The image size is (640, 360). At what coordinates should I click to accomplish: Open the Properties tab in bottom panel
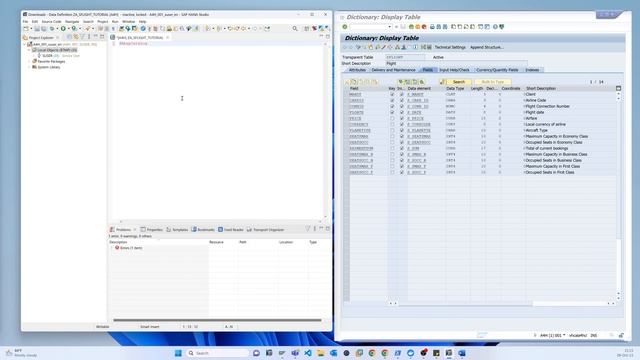(151, 229)
